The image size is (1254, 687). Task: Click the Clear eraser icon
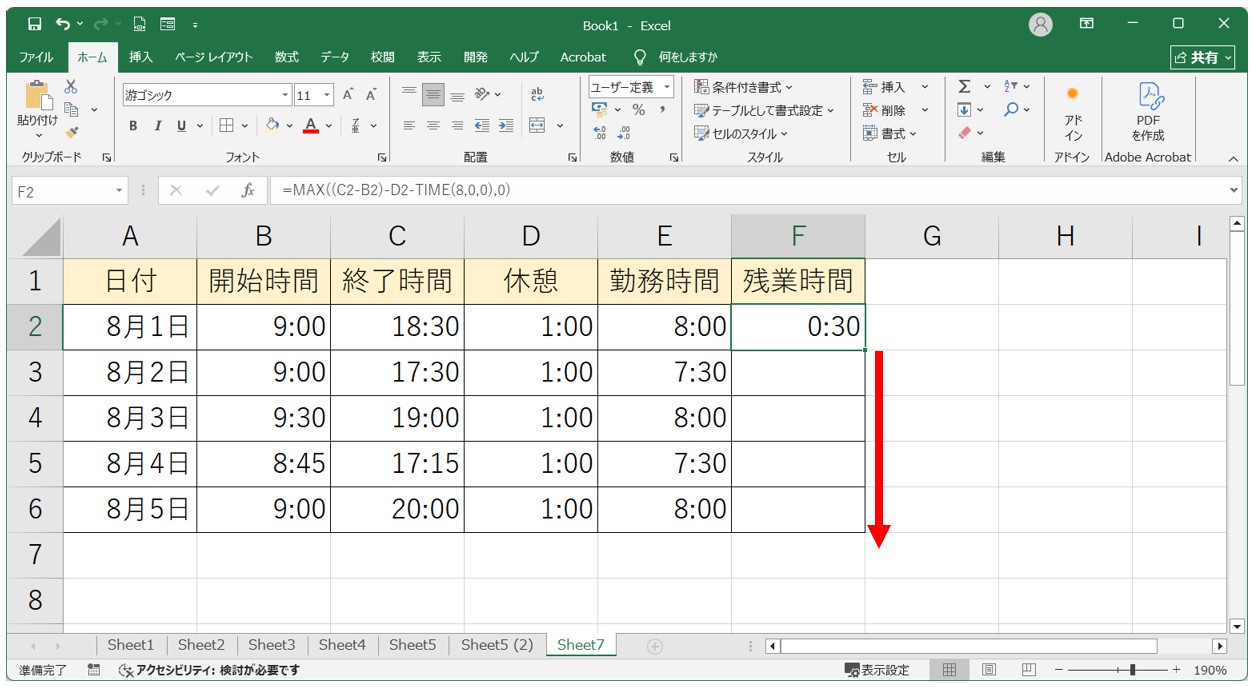click(x=964, y=132)
